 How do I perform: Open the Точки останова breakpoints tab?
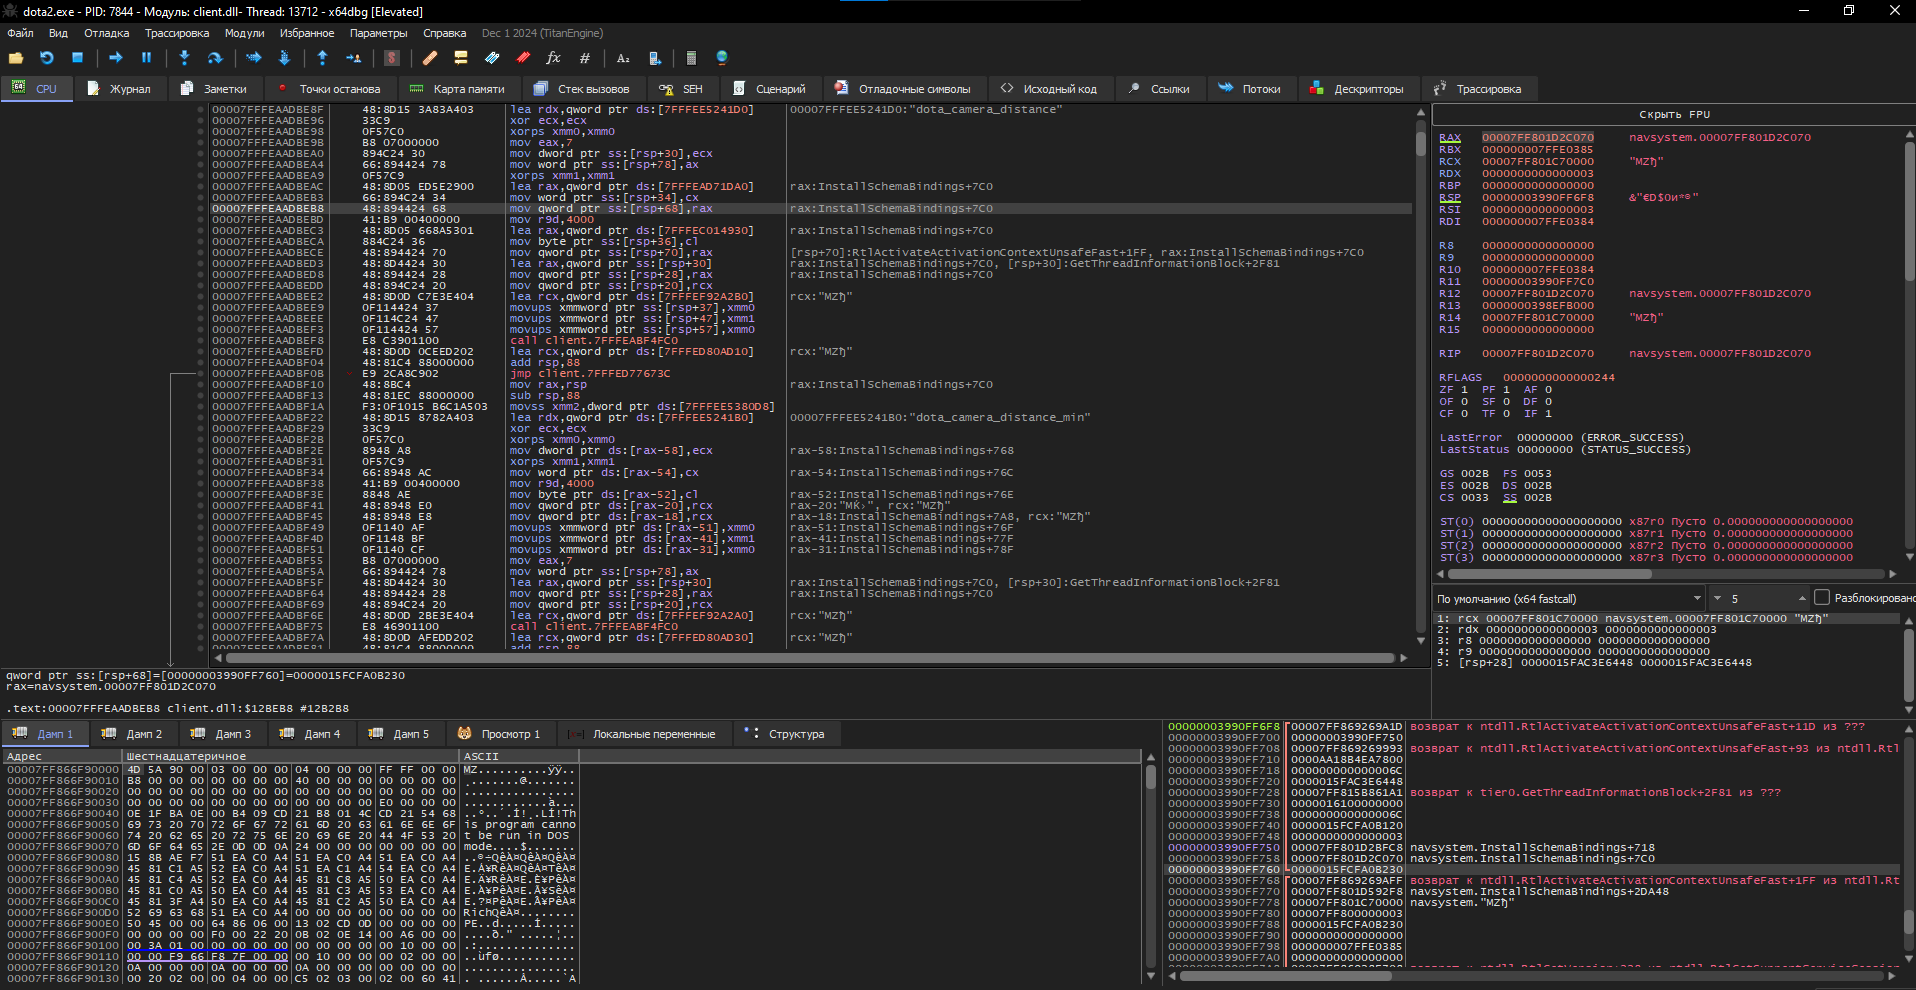(x=329, y=89)
